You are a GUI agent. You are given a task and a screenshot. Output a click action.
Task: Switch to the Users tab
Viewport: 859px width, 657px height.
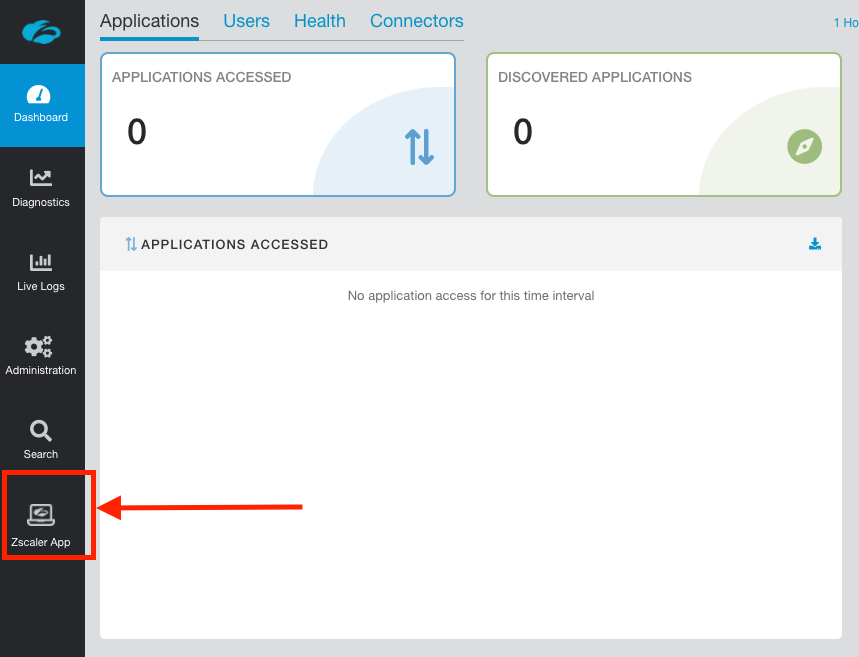click(x=246, y=21)
